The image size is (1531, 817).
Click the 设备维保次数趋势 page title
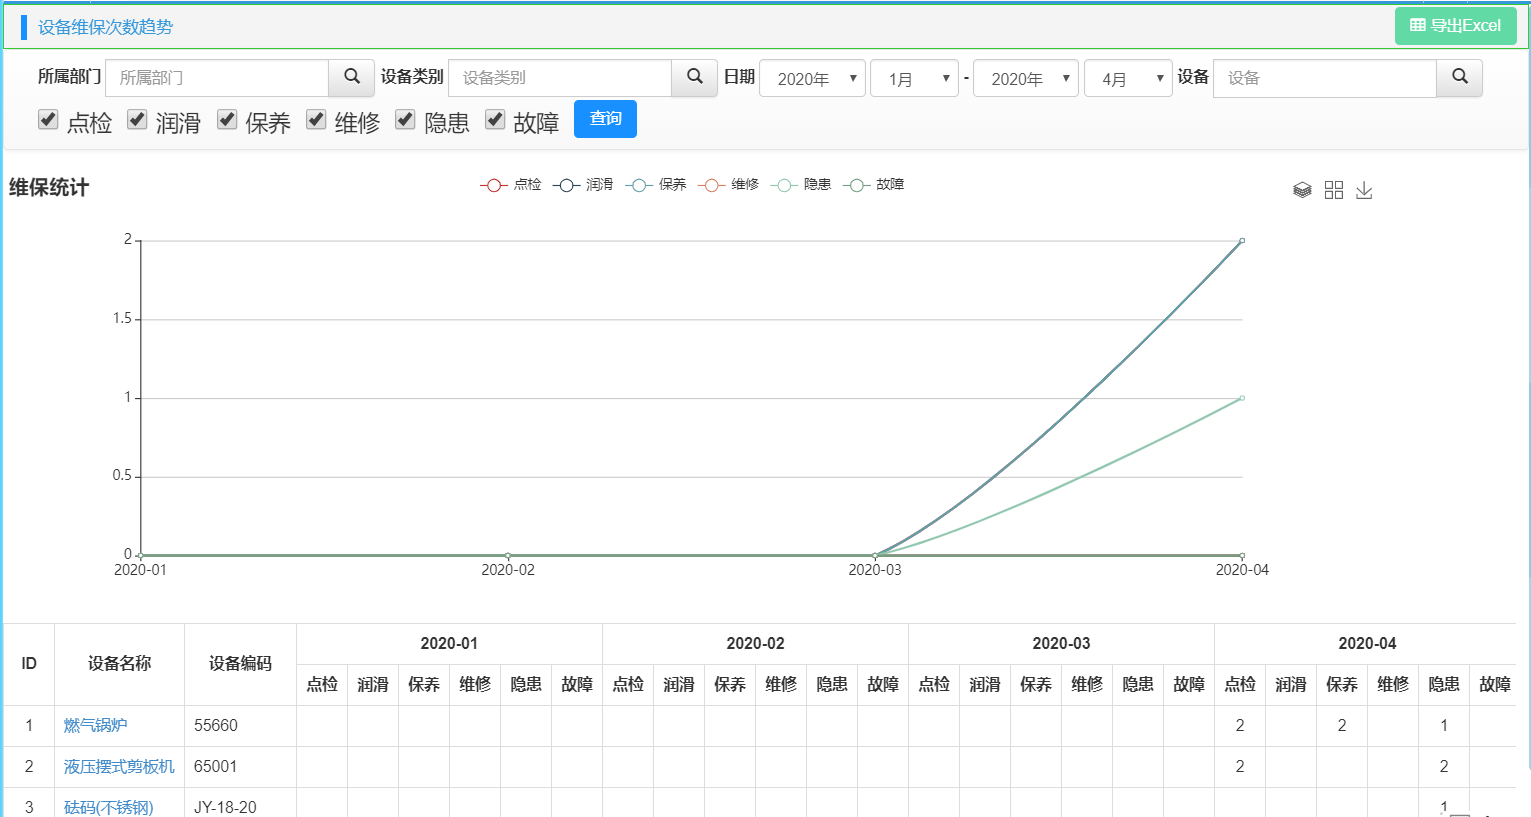pyautogui.click(x=105, y=27)
